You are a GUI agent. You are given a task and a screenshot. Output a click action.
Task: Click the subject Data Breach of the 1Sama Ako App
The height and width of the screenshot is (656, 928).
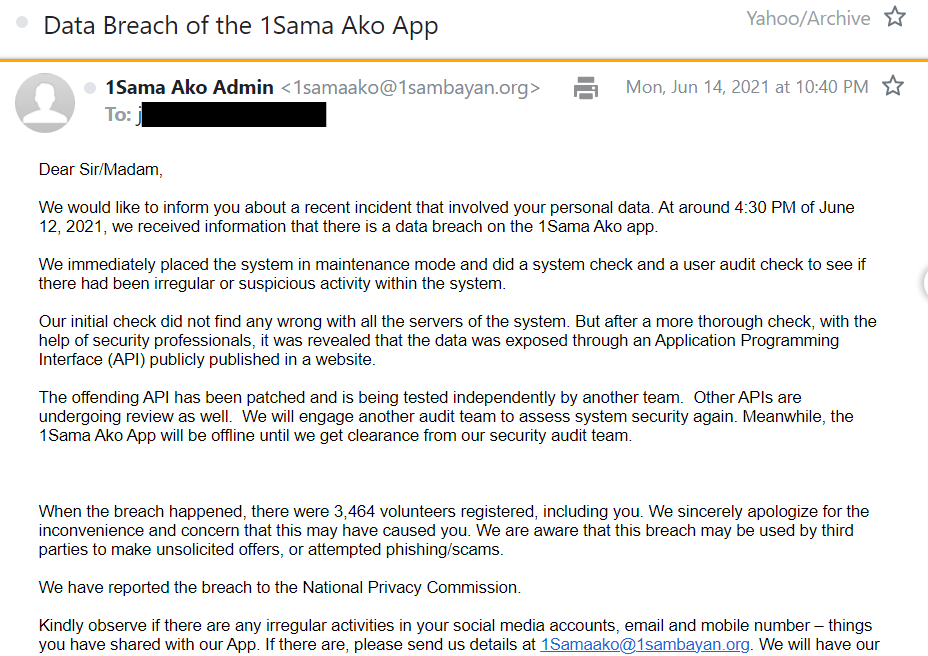click(x=241, y=26)
